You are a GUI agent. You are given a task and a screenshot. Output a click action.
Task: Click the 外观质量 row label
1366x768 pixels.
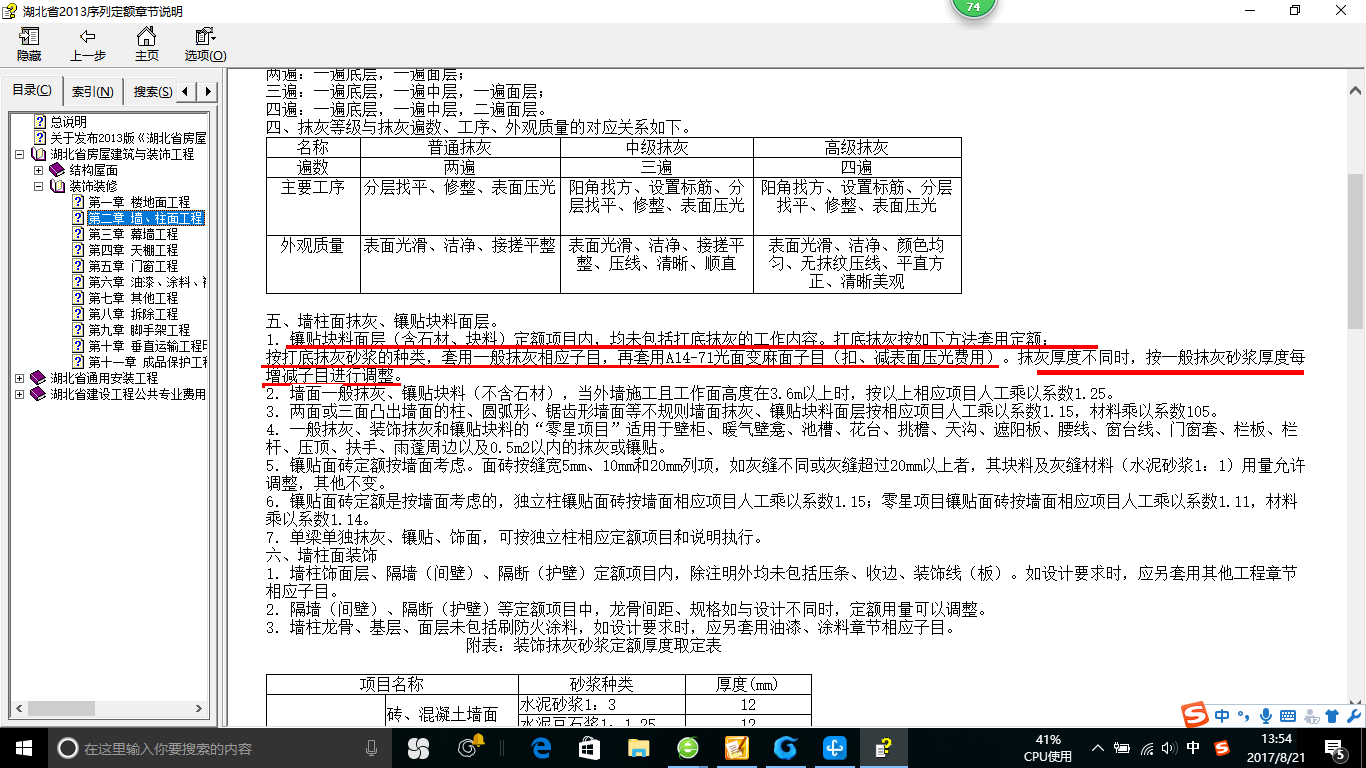[313, 245]
